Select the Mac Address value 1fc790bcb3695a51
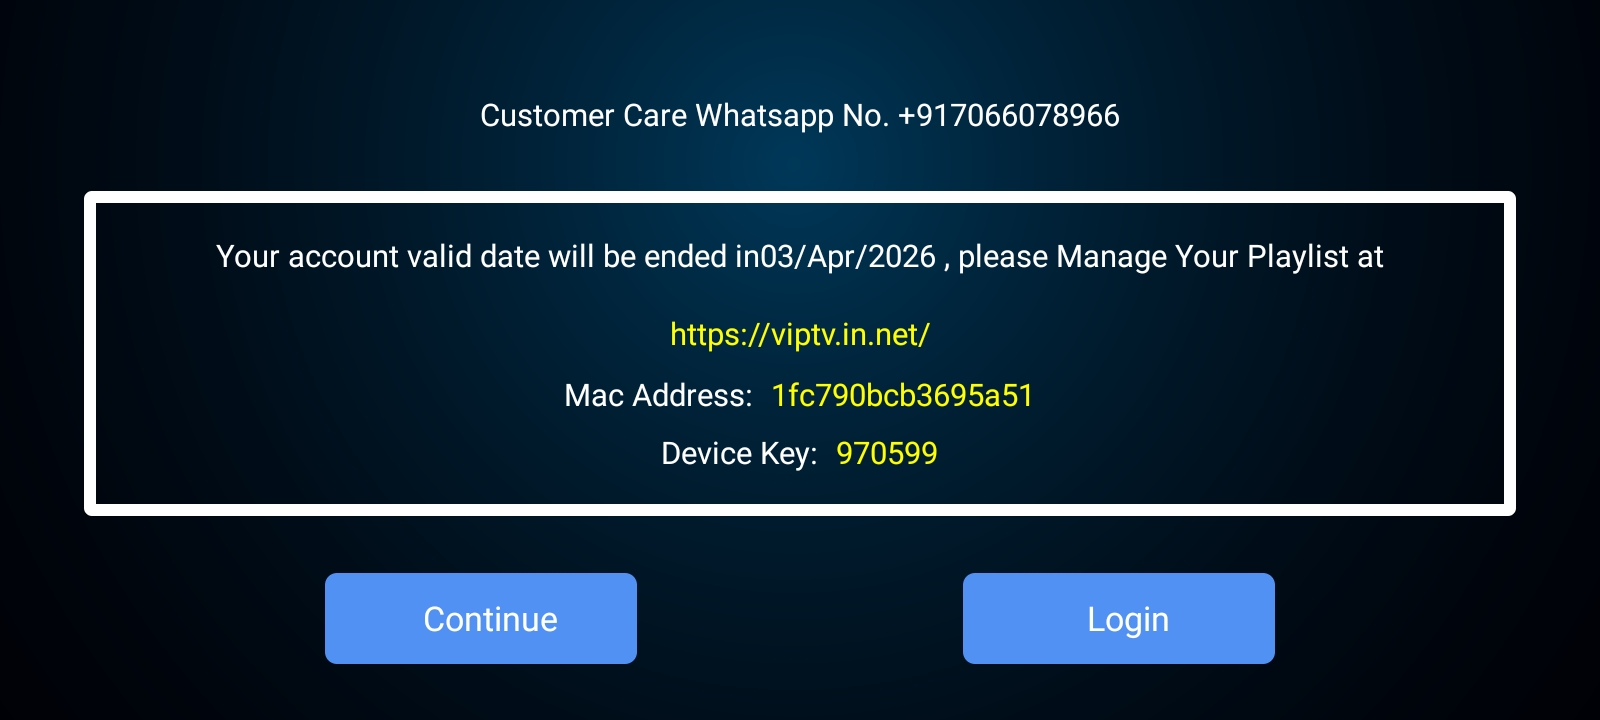The height and width of the screenshot is (720, 1600). click(x=903, y=395)
